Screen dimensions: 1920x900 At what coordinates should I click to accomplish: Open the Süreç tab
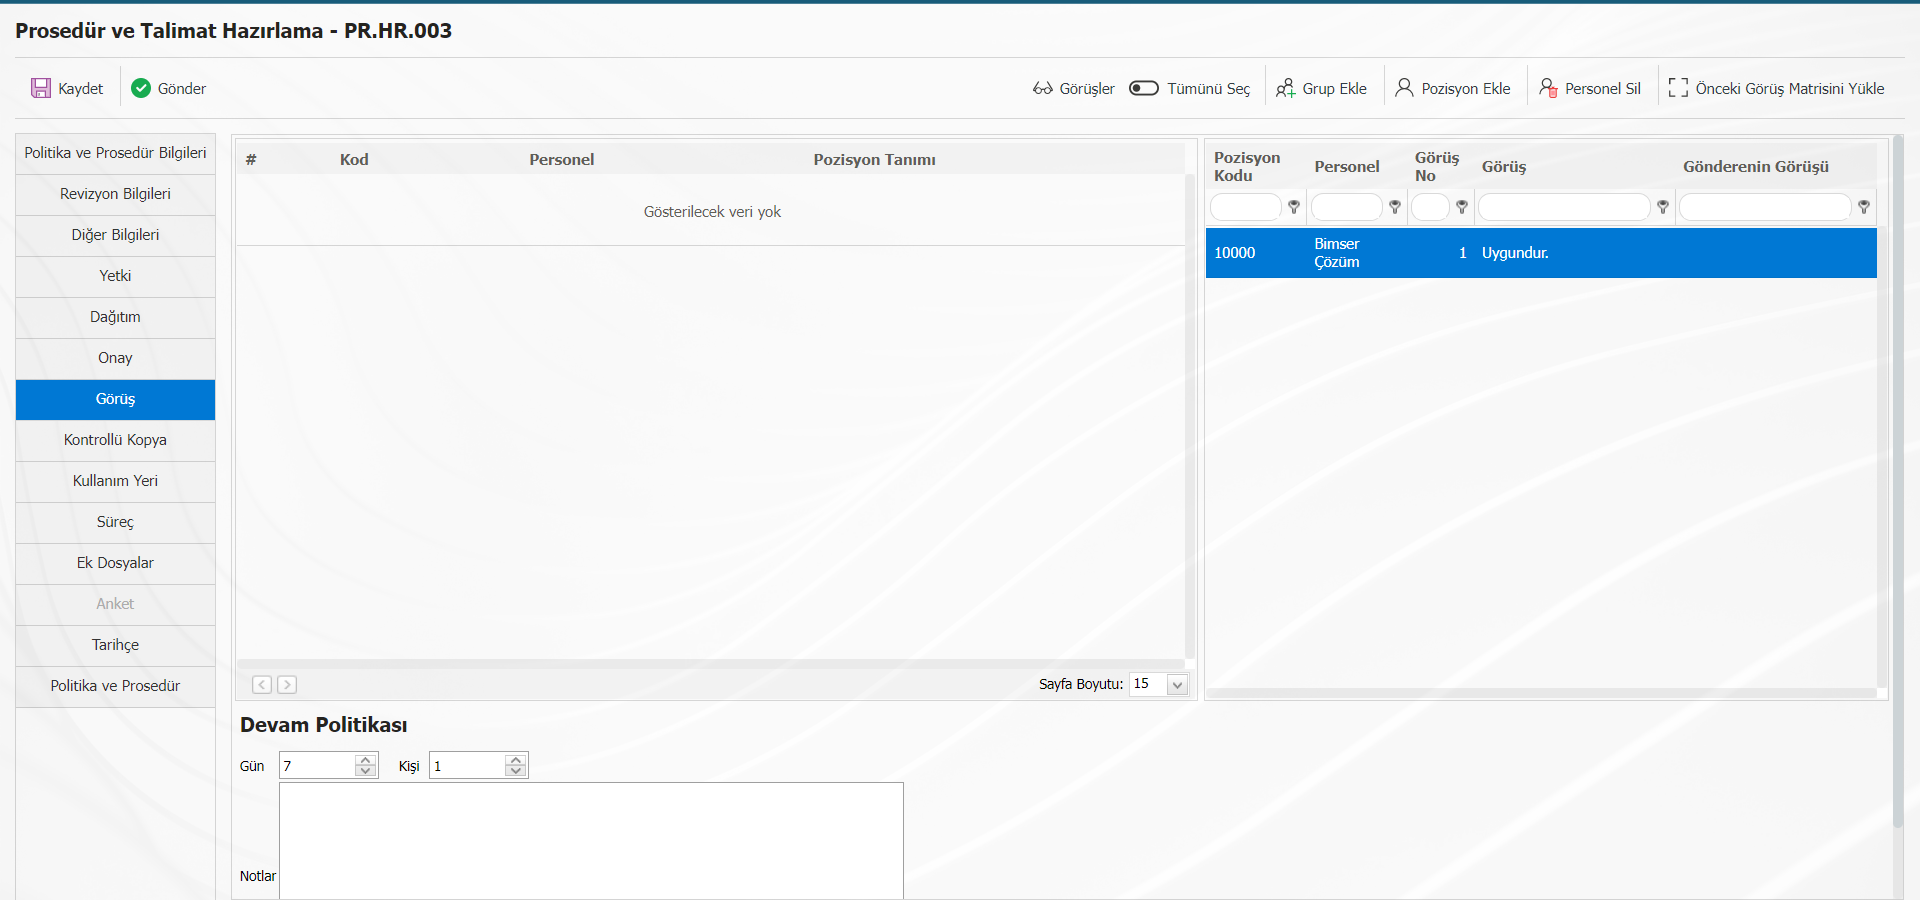(x=115, y=522)
